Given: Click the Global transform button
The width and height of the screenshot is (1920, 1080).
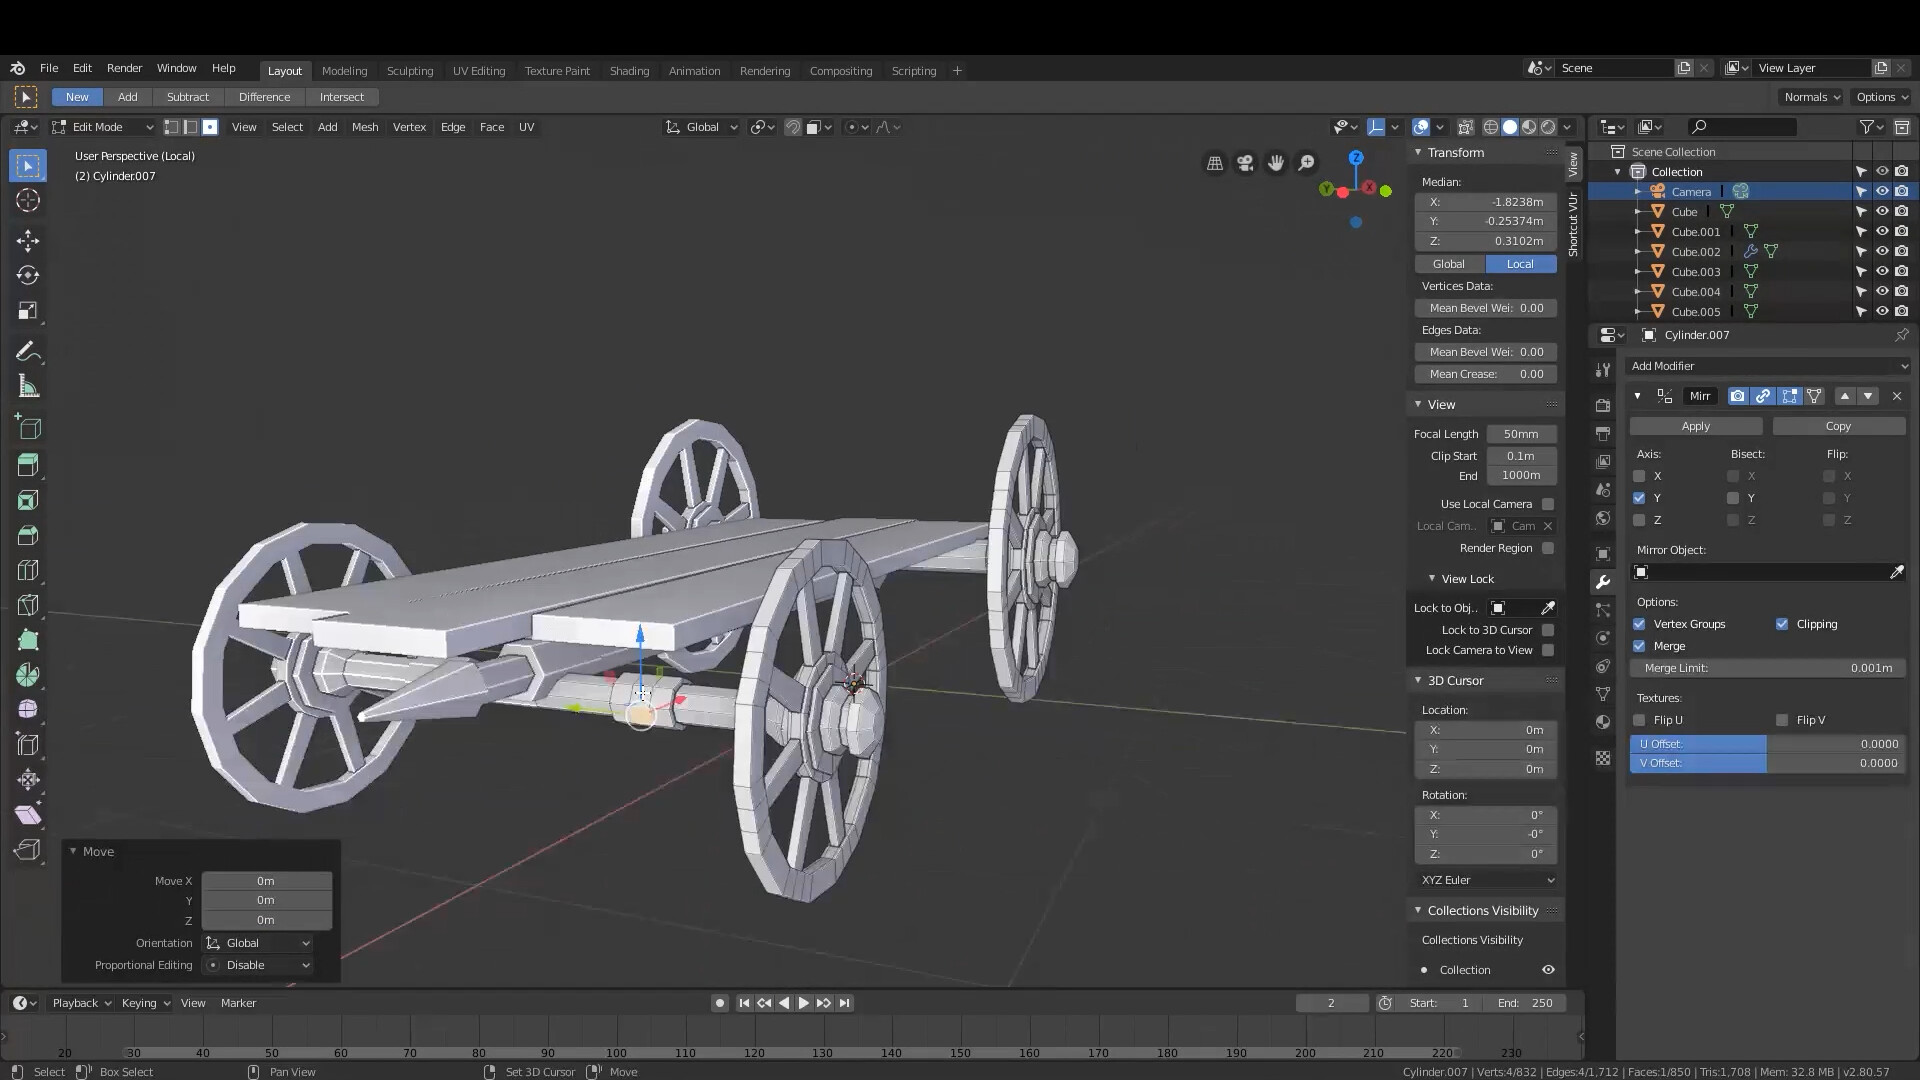Looking at the screenshot, I should coord(1449,264).
